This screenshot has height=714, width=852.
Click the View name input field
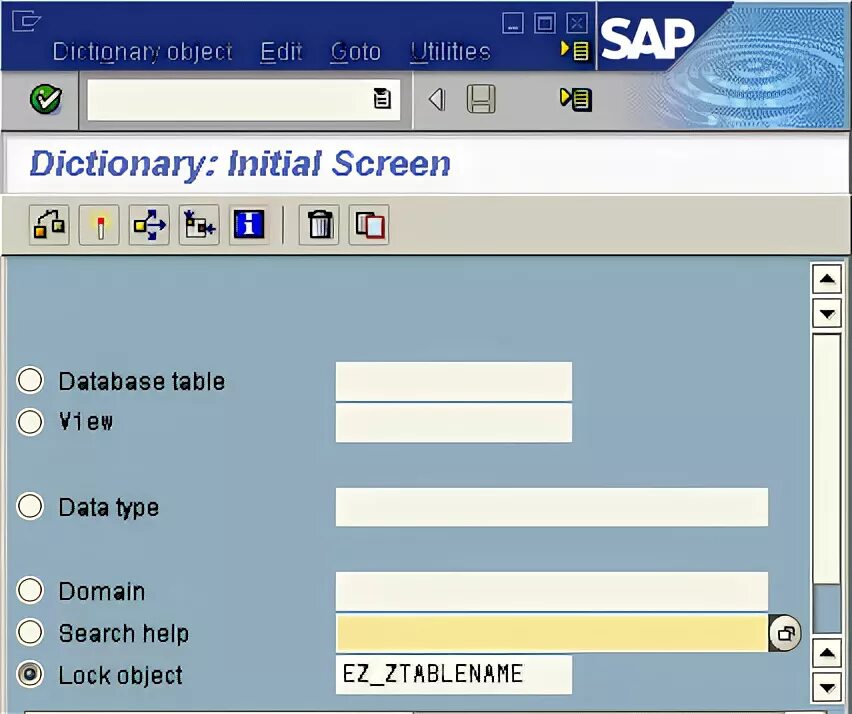[454, 423]
